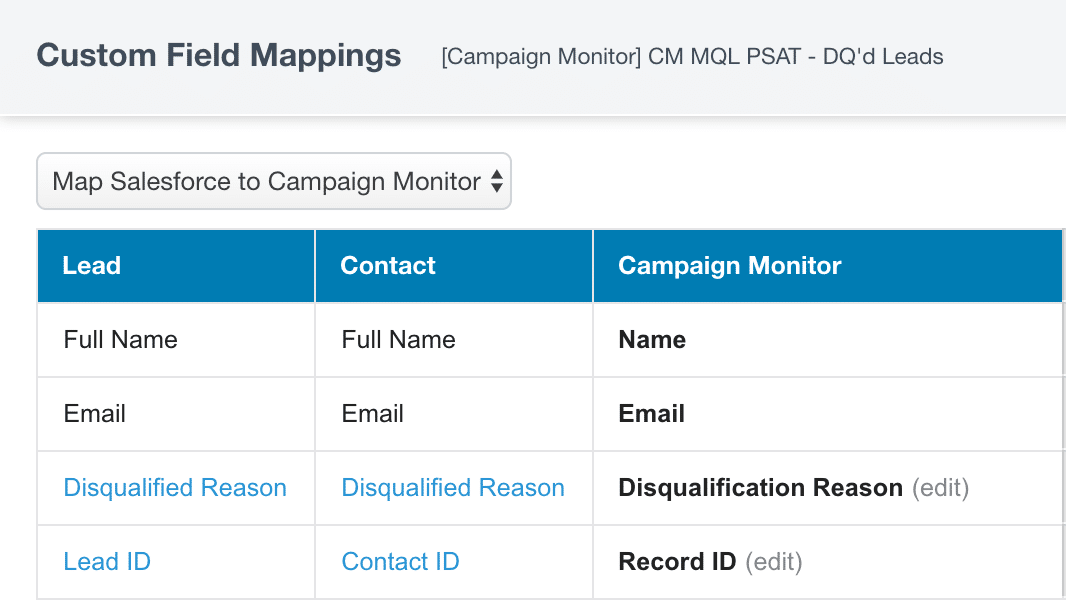This screenshot has width=1066, height=604.
Task: Click the Record ID bold label
Action: click(677, 562)
